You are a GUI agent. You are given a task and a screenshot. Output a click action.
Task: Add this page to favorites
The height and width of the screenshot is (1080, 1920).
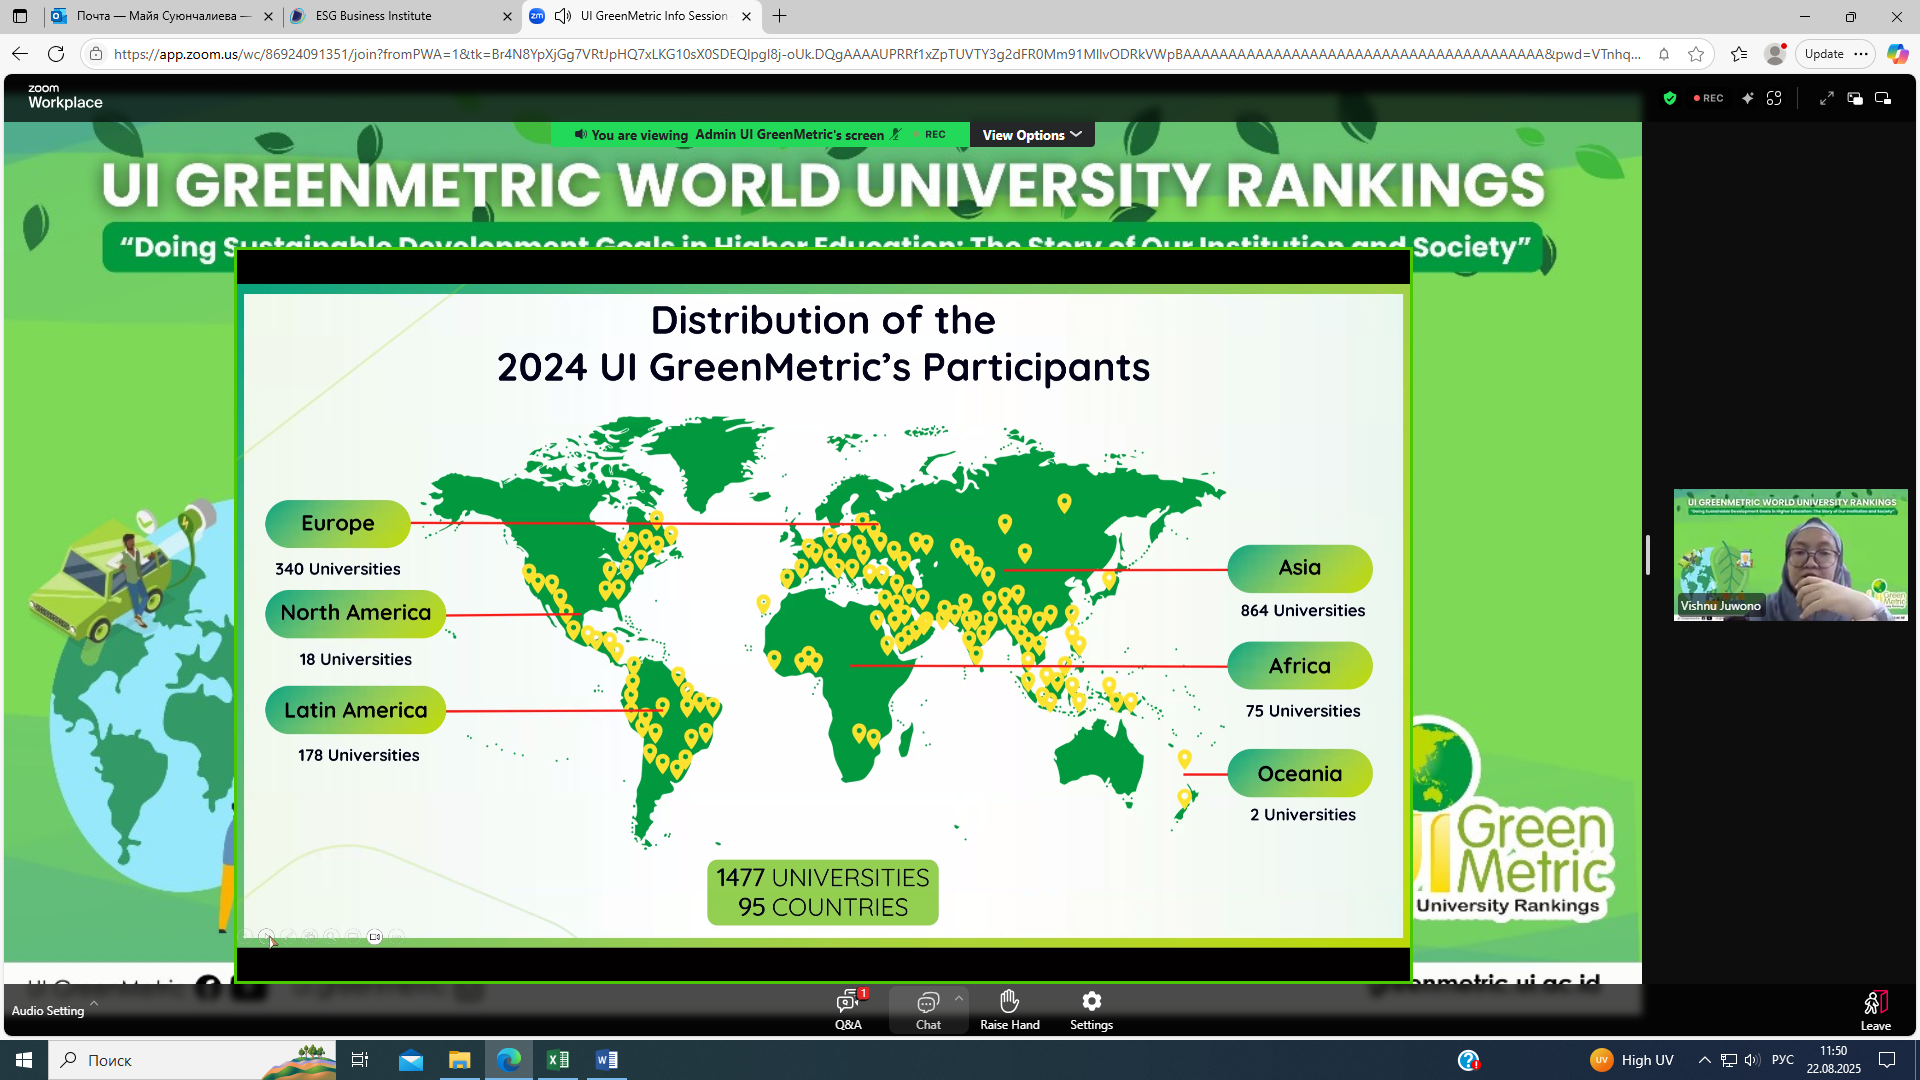tap(1696, 54)
